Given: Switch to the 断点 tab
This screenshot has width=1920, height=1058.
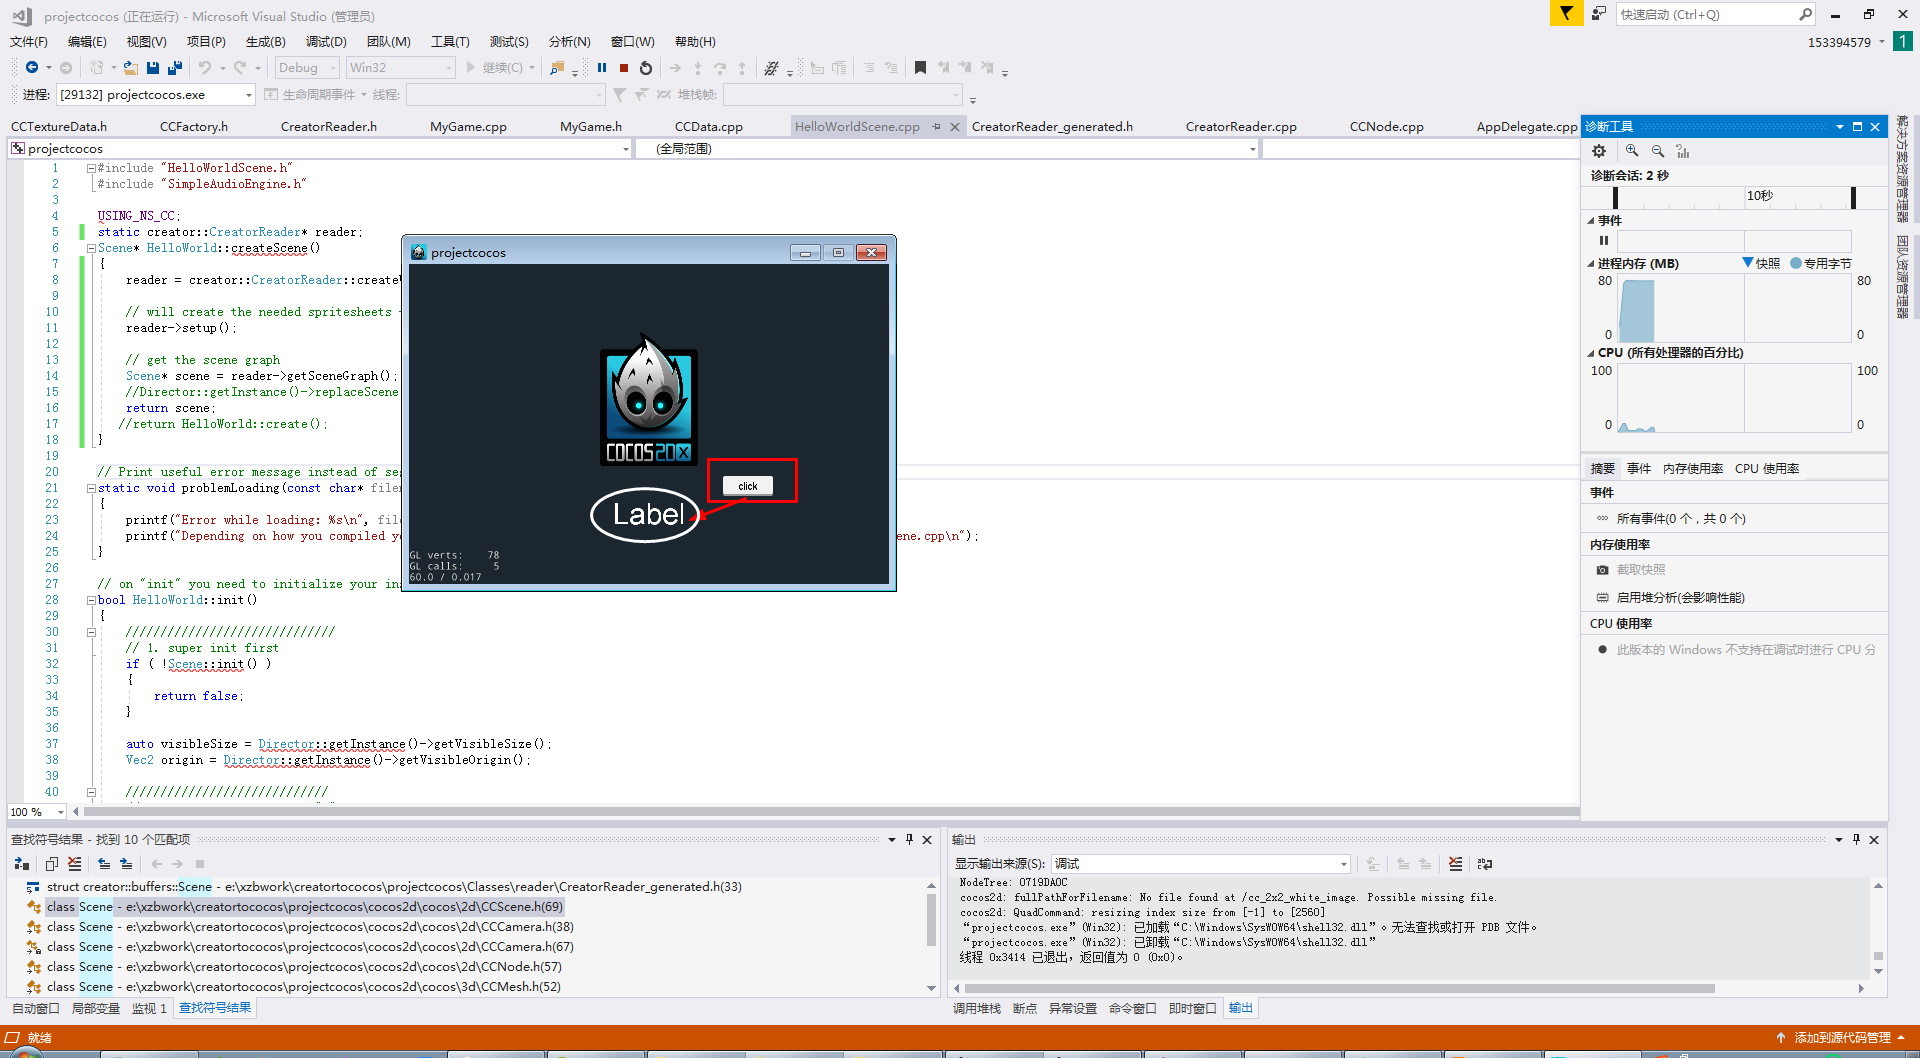Looking at the screenshot, I should tap(1024, 1009).
